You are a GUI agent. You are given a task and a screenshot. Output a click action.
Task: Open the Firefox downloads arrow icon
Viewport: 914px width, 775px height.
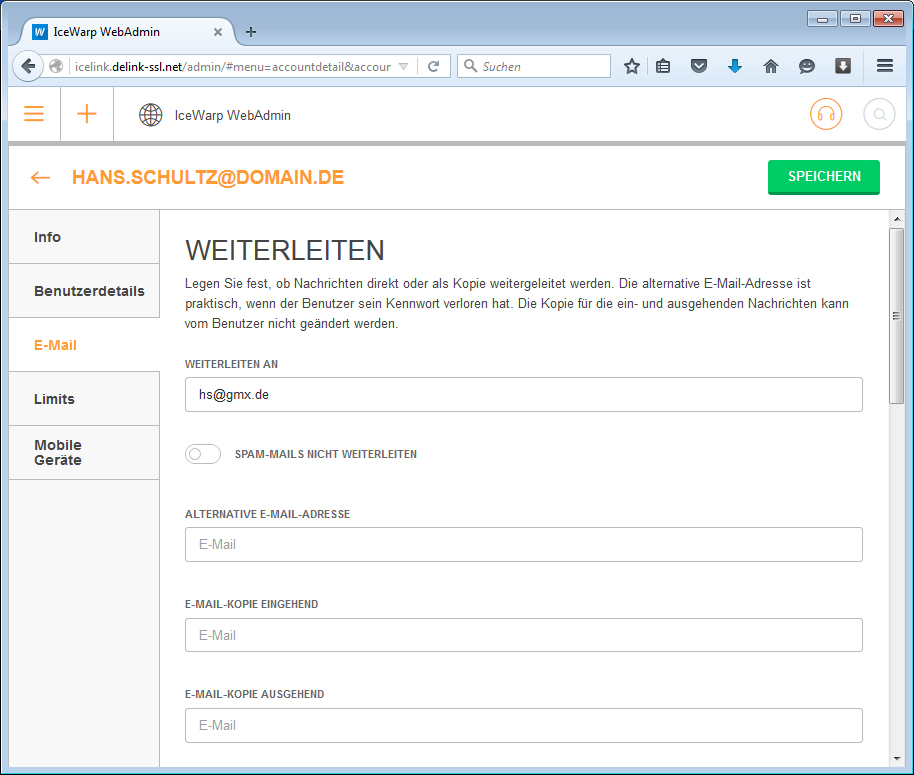735,66
